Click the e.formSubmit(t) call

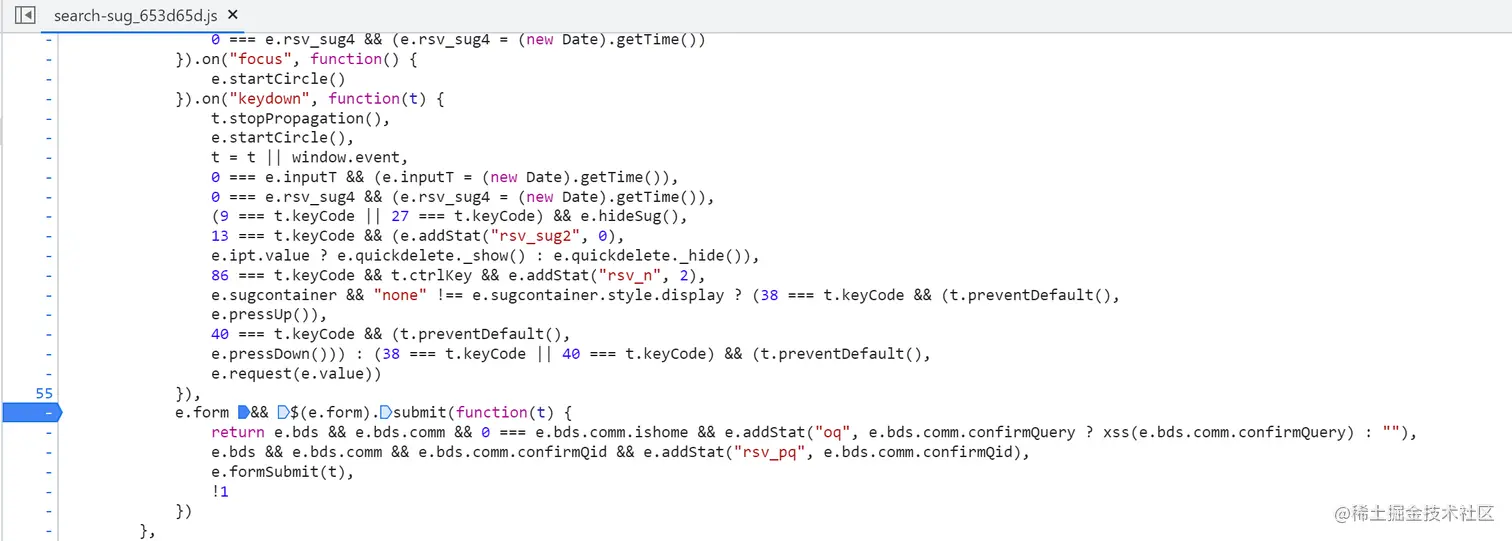(x=280, y=472)
